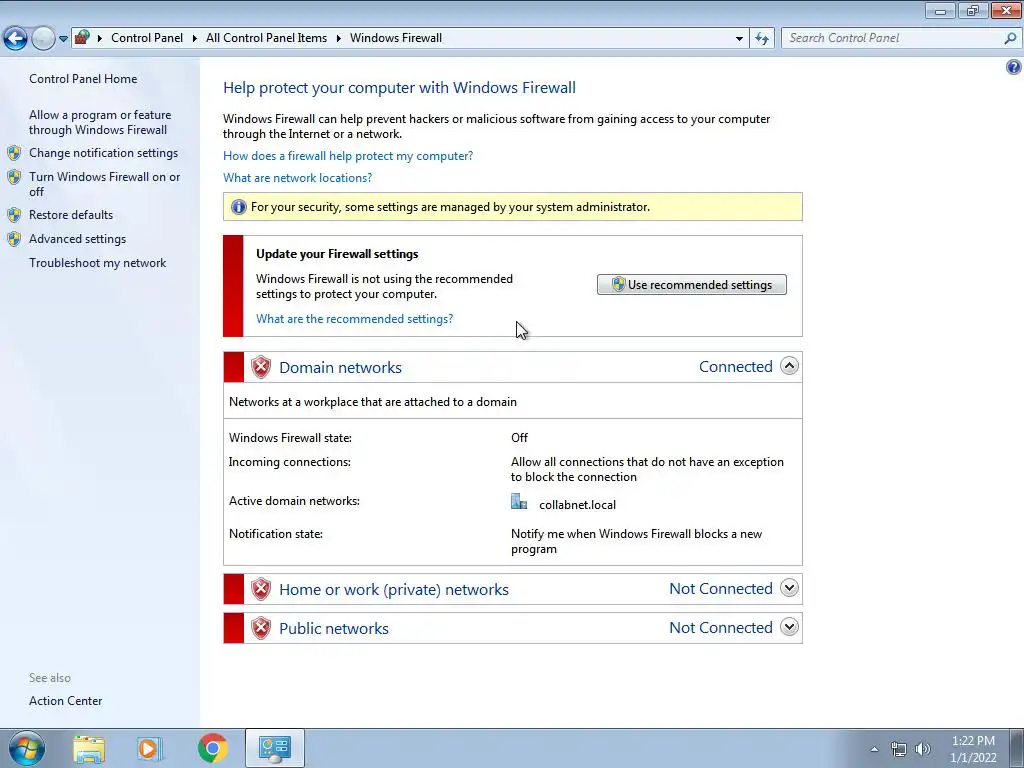Click the search magnifier icon
Image resolution: width=1024 pixels, height=768 pixels.
pyautogui.click(x=1010, y=39)
